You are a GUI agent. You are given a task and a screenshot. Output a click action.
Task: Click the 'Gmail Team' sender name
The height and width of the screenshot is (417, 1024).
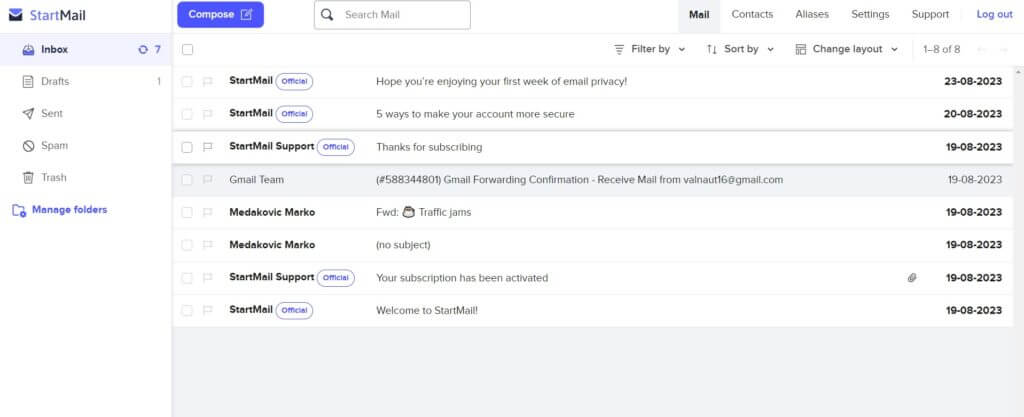click(x=256, y=179)
